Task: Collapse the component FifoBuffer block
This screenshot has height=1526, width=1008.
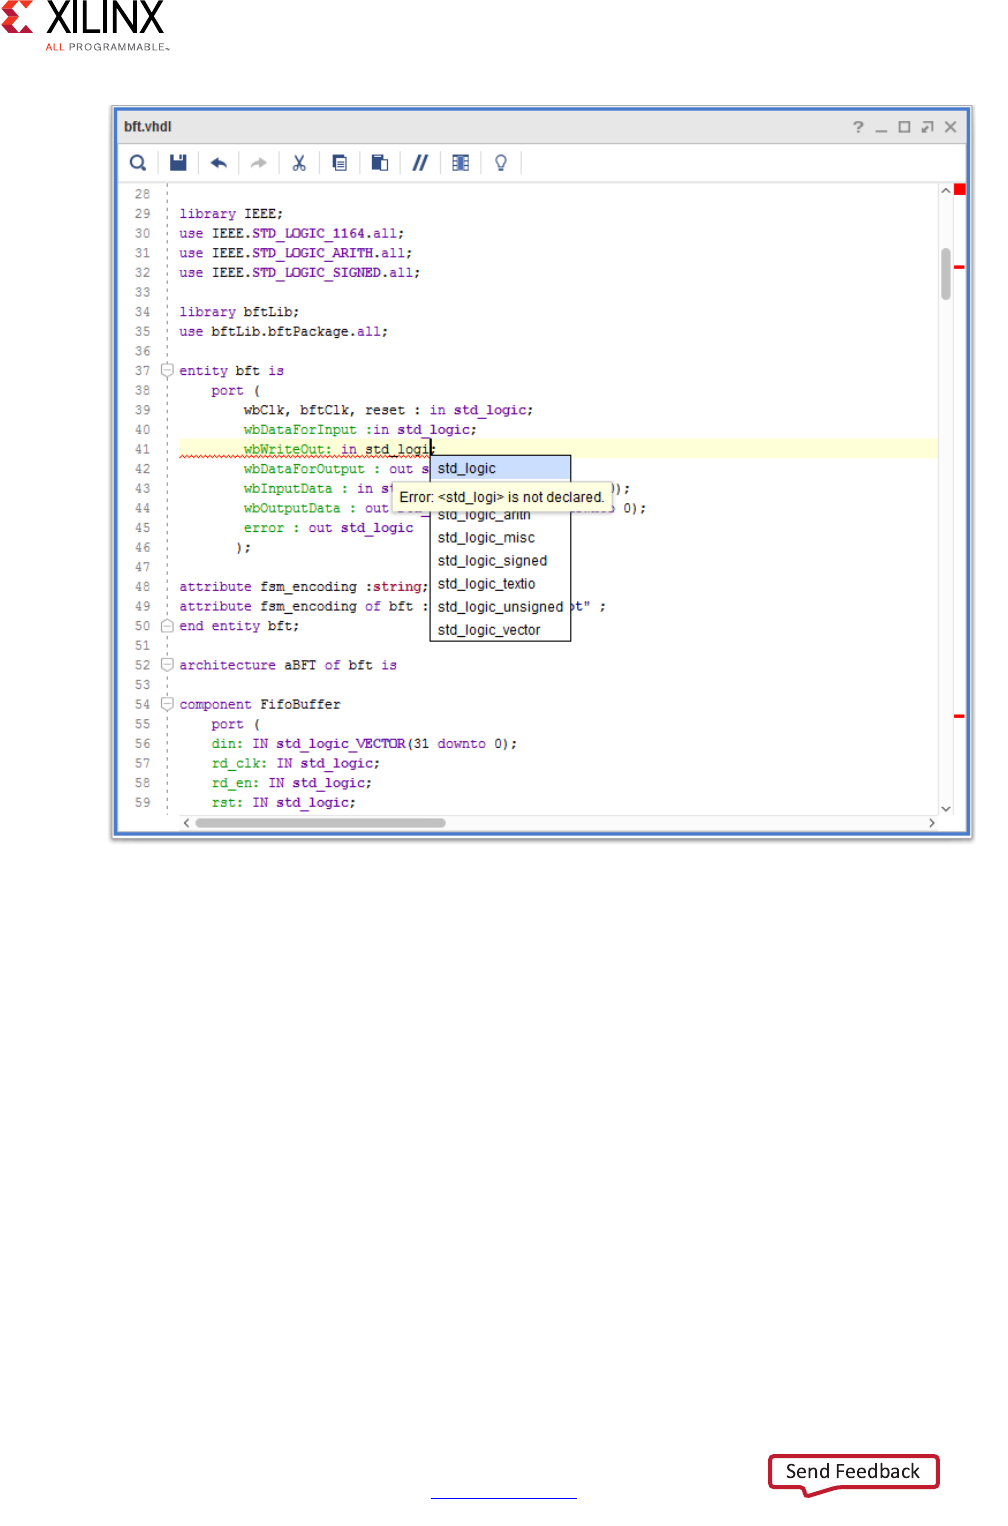Action: click(x=167, y=704)
